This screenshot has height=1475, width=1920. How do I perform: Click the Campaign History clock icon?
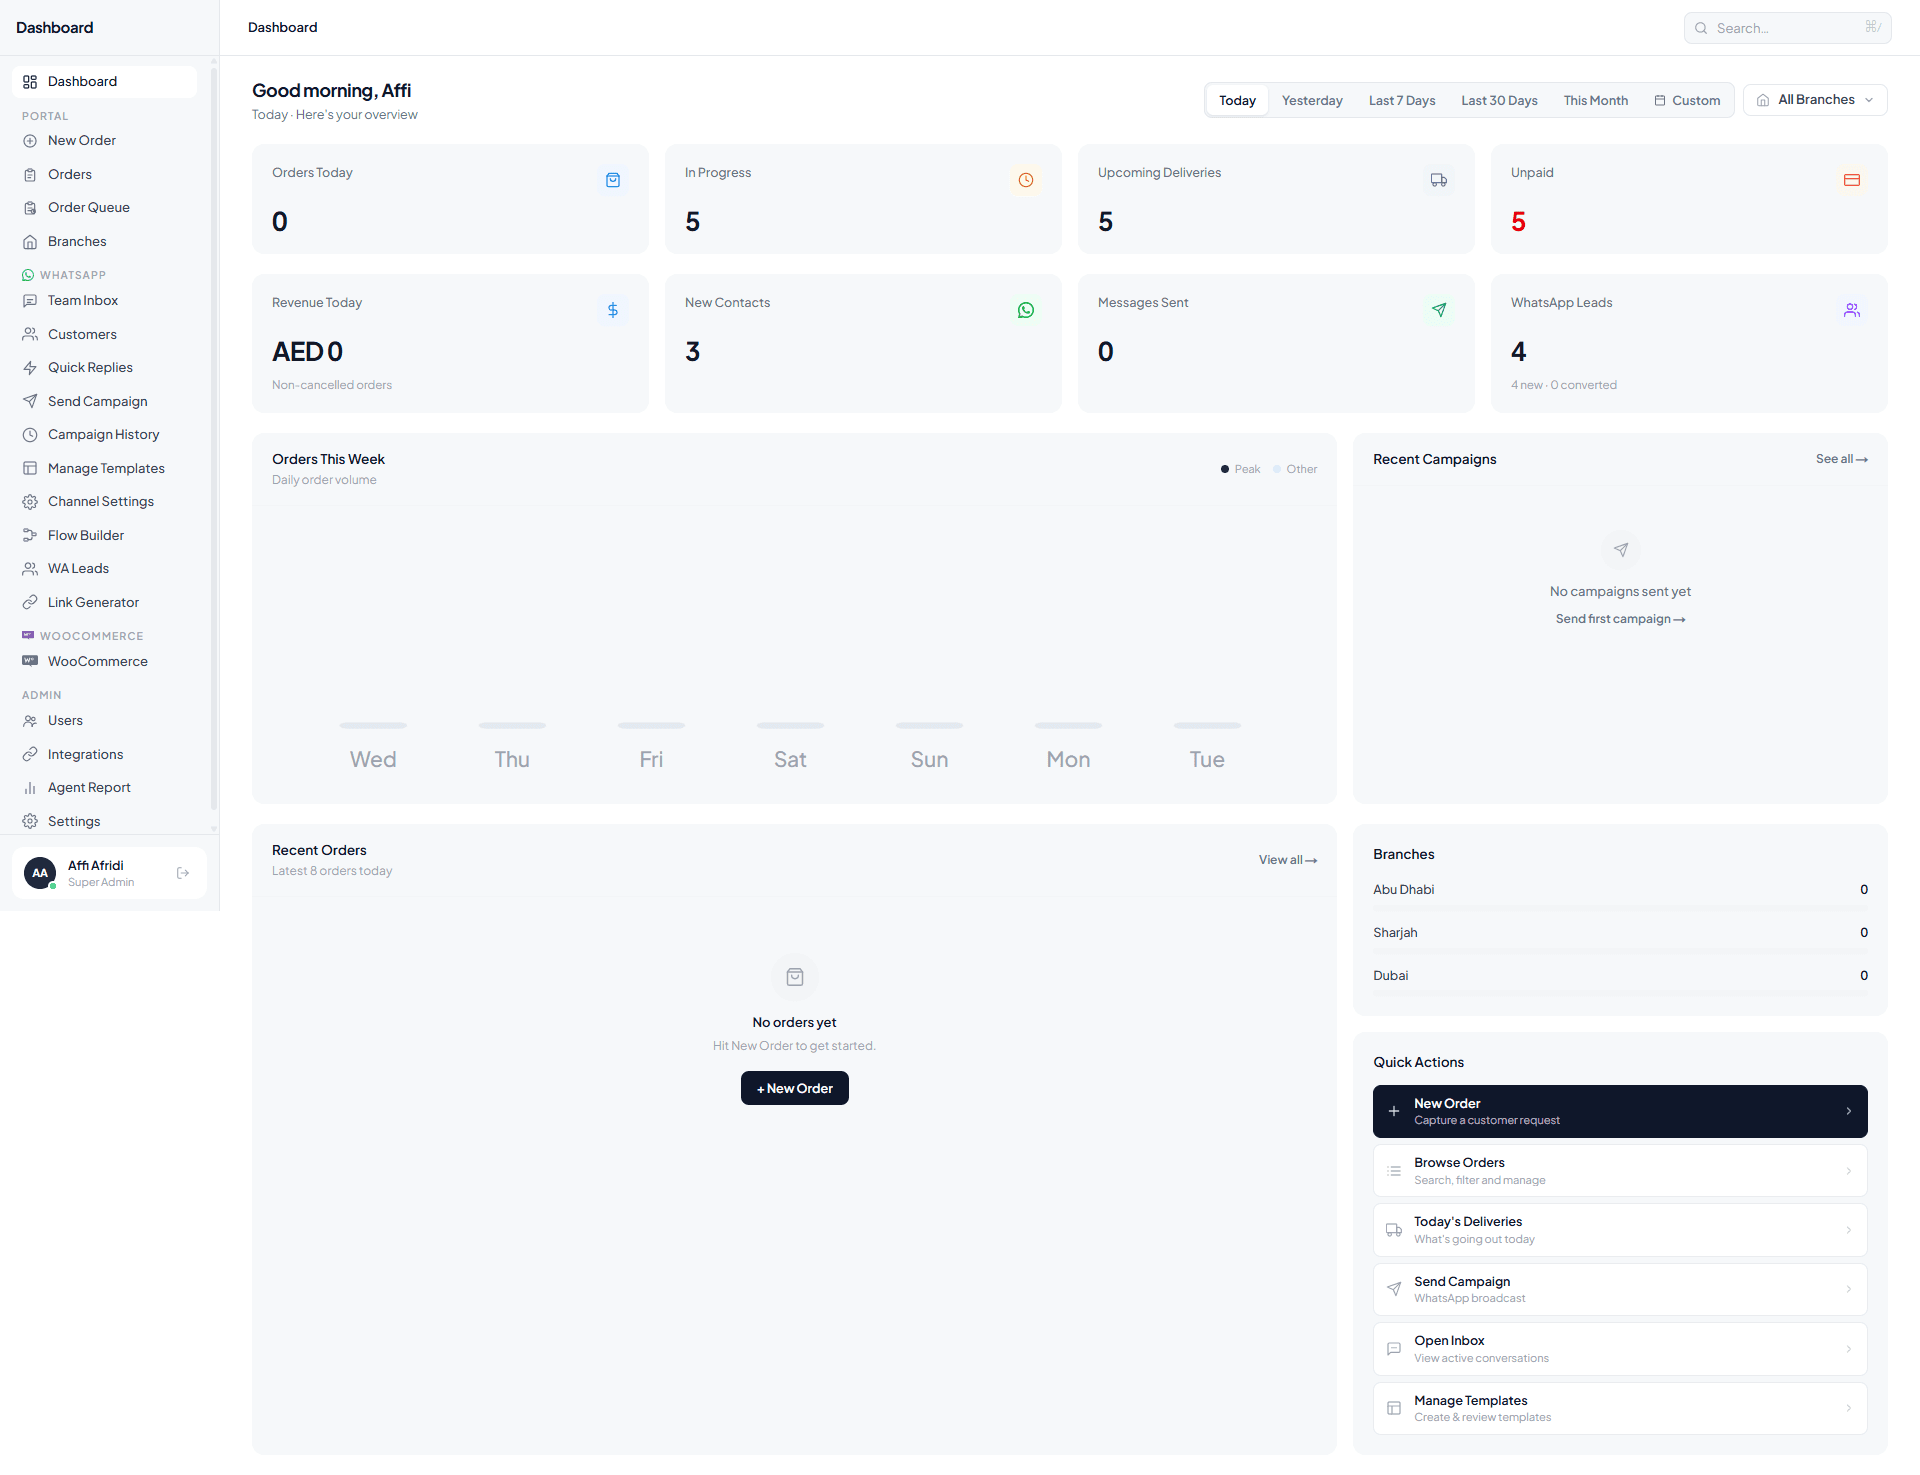(30, 435)
